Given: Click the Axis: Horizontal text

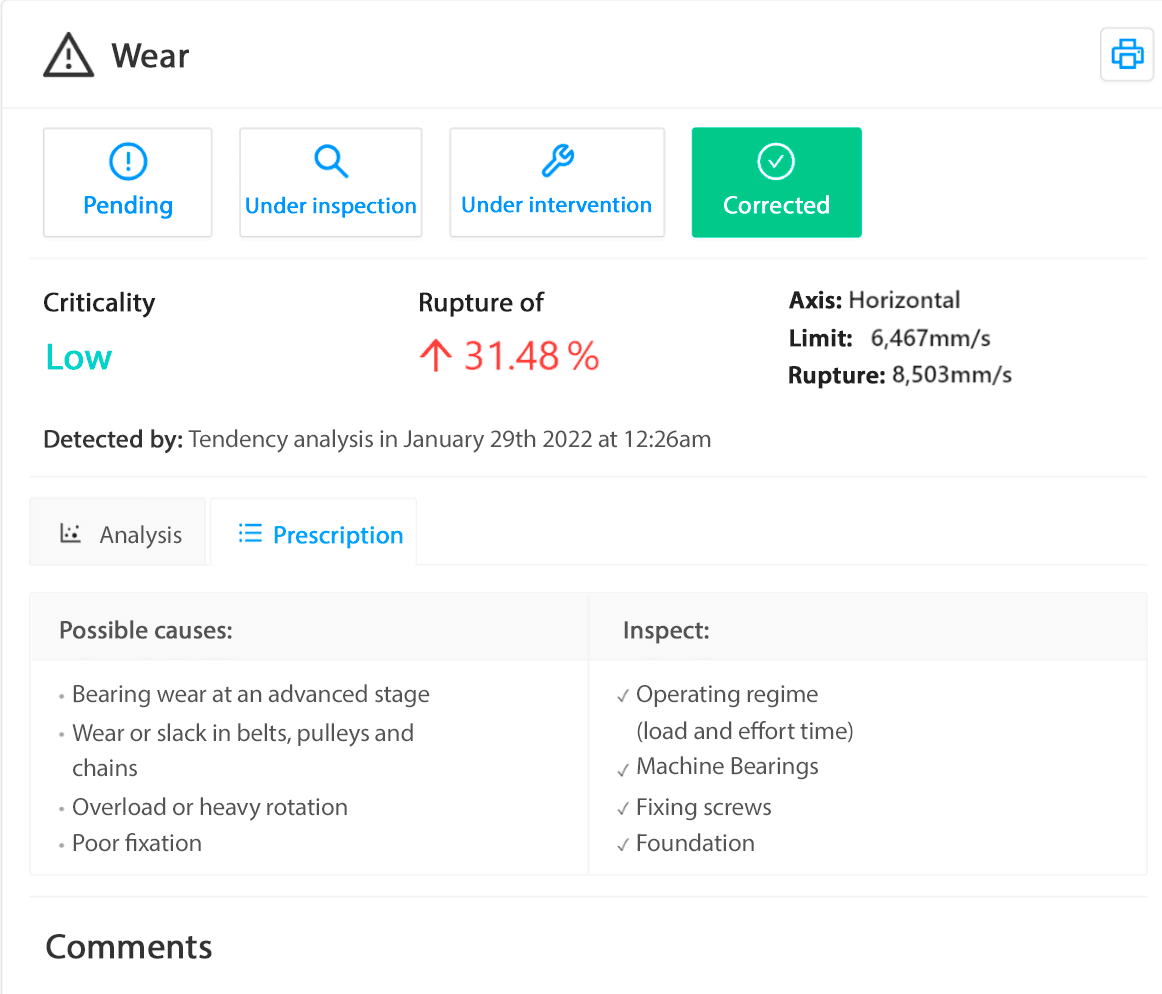Looking at the screenshot, I should point(874,299).
